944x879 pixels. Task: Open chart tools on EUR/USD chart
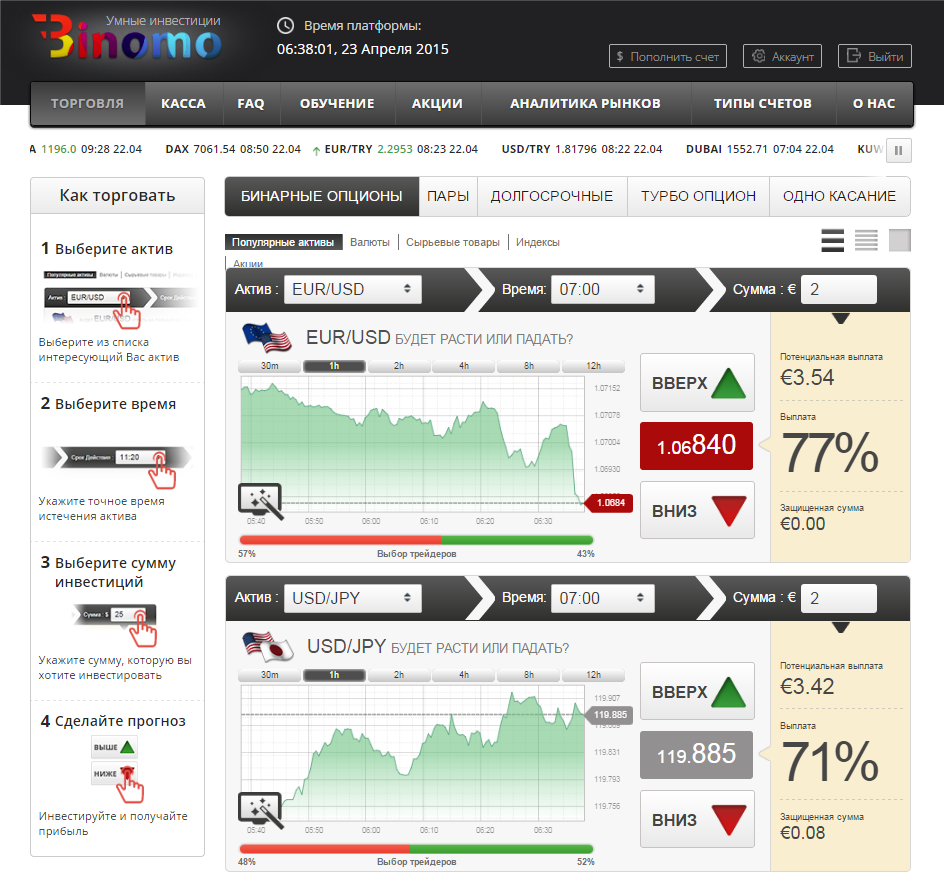[259, 500]
